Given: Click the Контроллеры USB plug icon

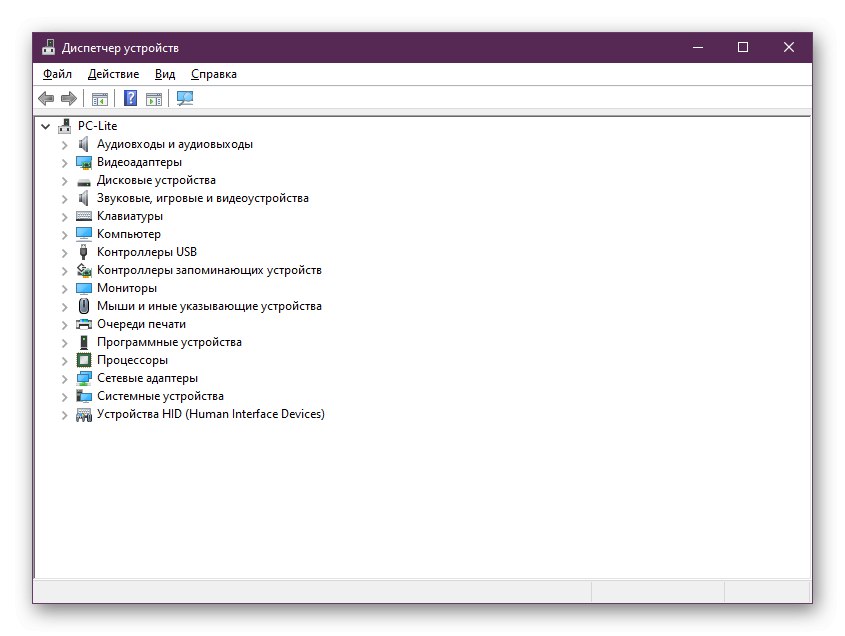Looking at the screenshot, I should pyautogui.click(x=84, y=252).
